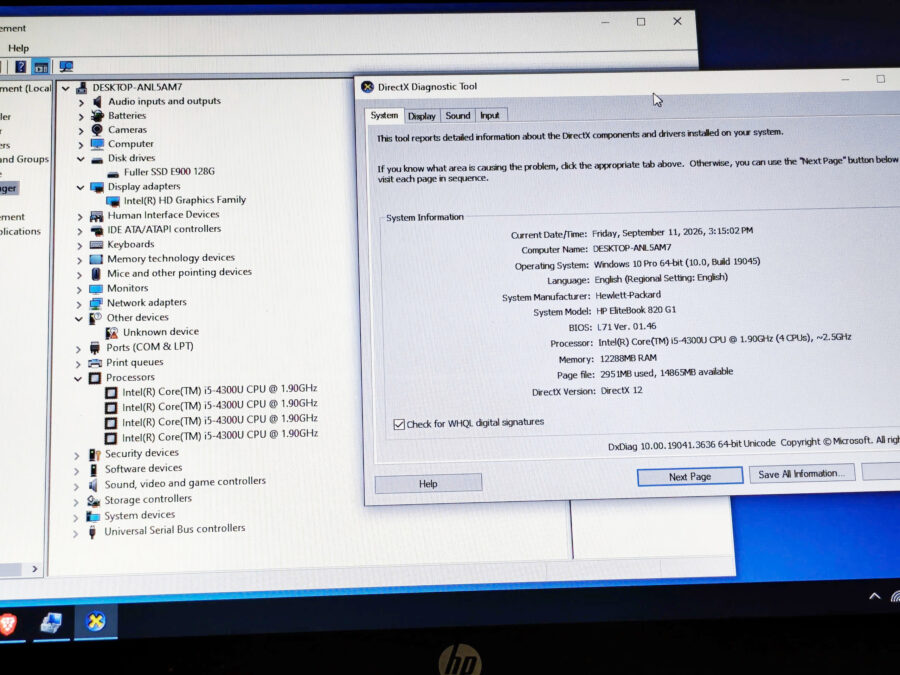The height and width of the screenshot is (675, 900).
Task: Select the Print queues category
Action: 134,363
